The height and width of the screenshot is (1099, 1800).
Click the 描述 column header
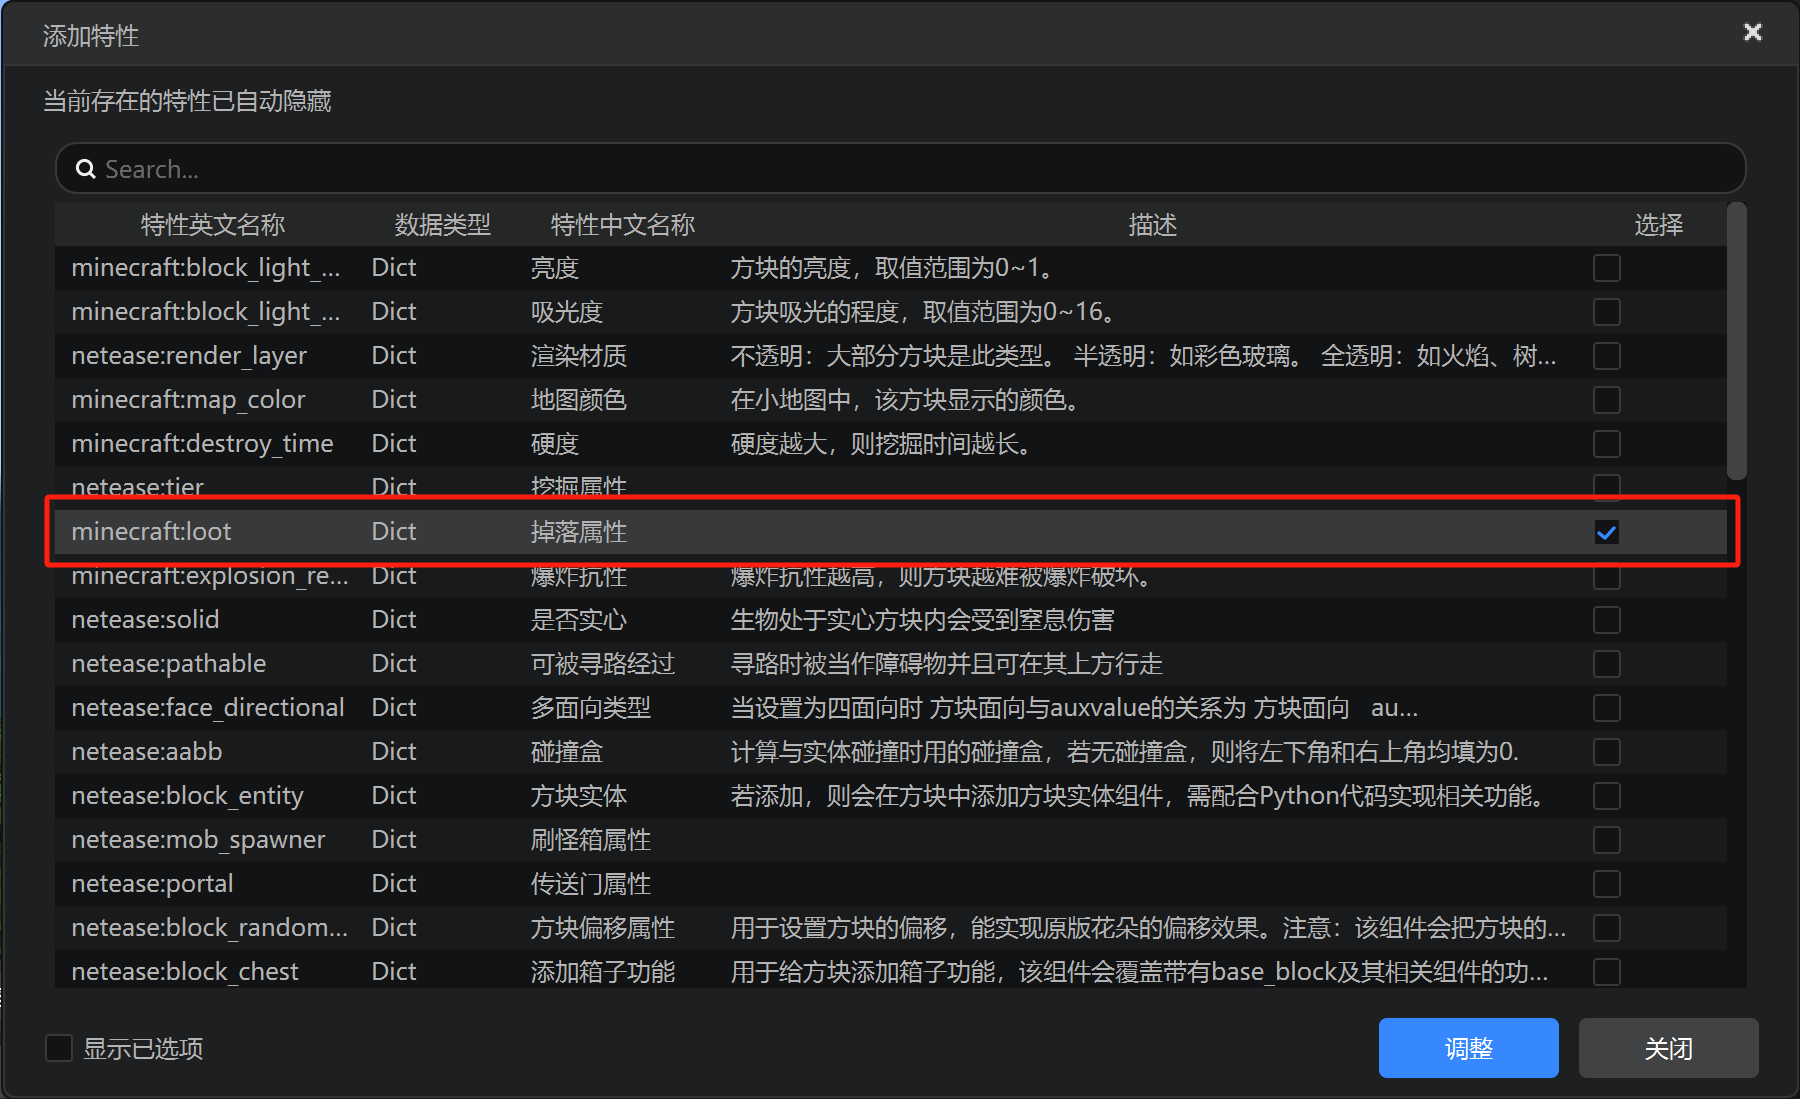click(1152, 225)
